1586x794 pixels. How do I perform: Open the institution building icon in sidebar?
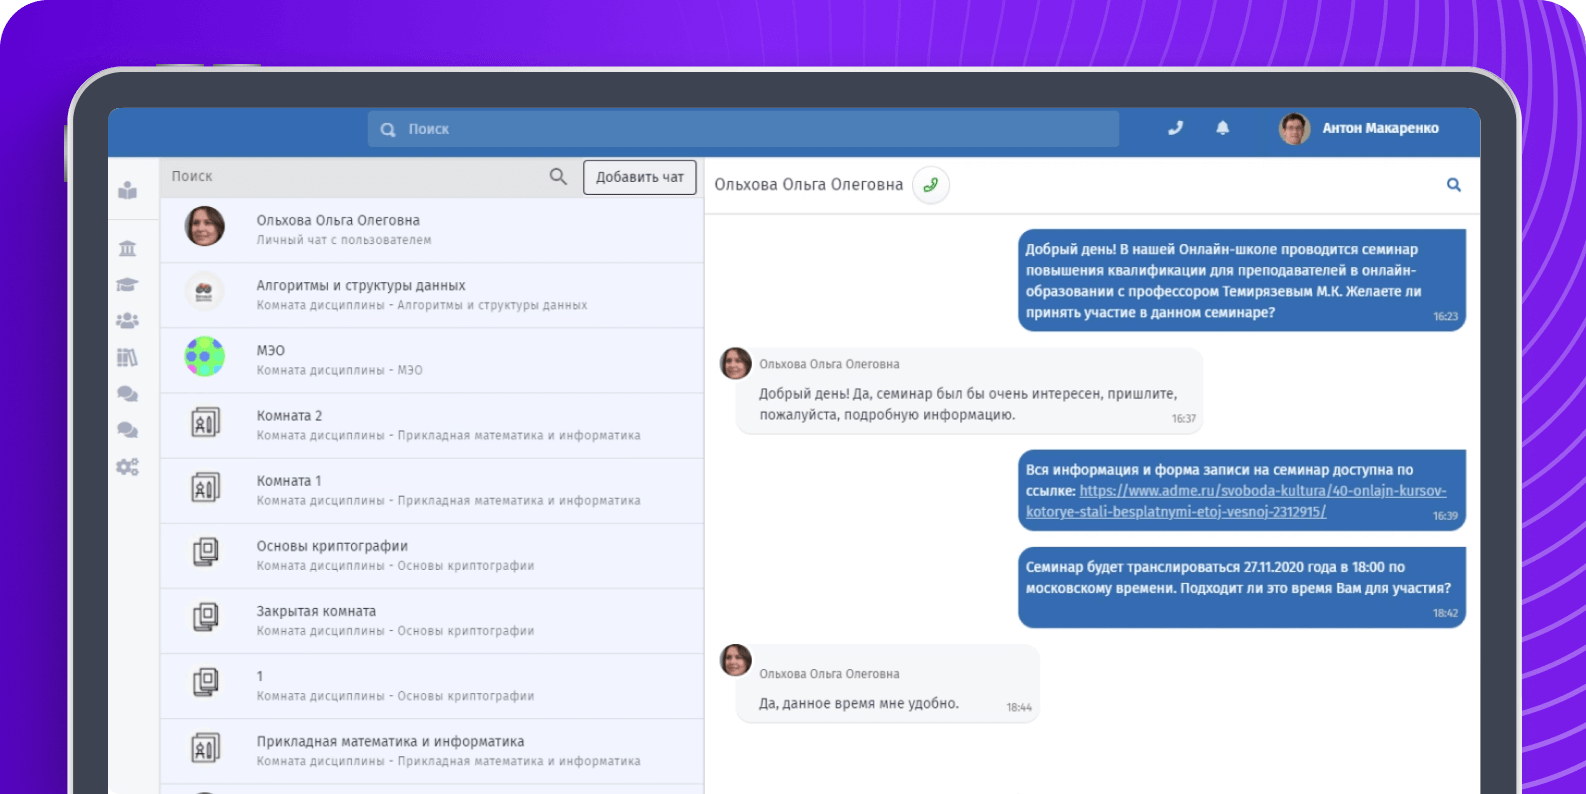click(x=128, y=248)
